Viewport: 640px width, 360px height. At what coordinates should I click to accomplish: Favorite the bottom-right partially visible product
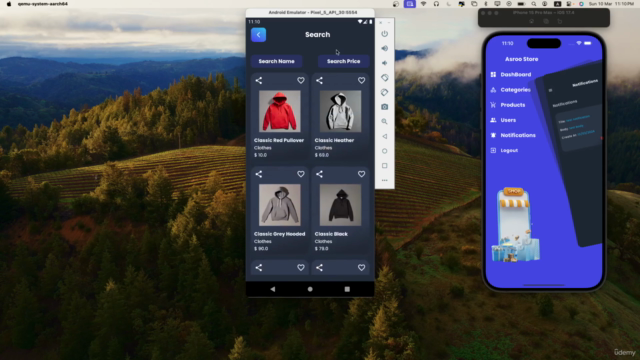tap(361, 268)
